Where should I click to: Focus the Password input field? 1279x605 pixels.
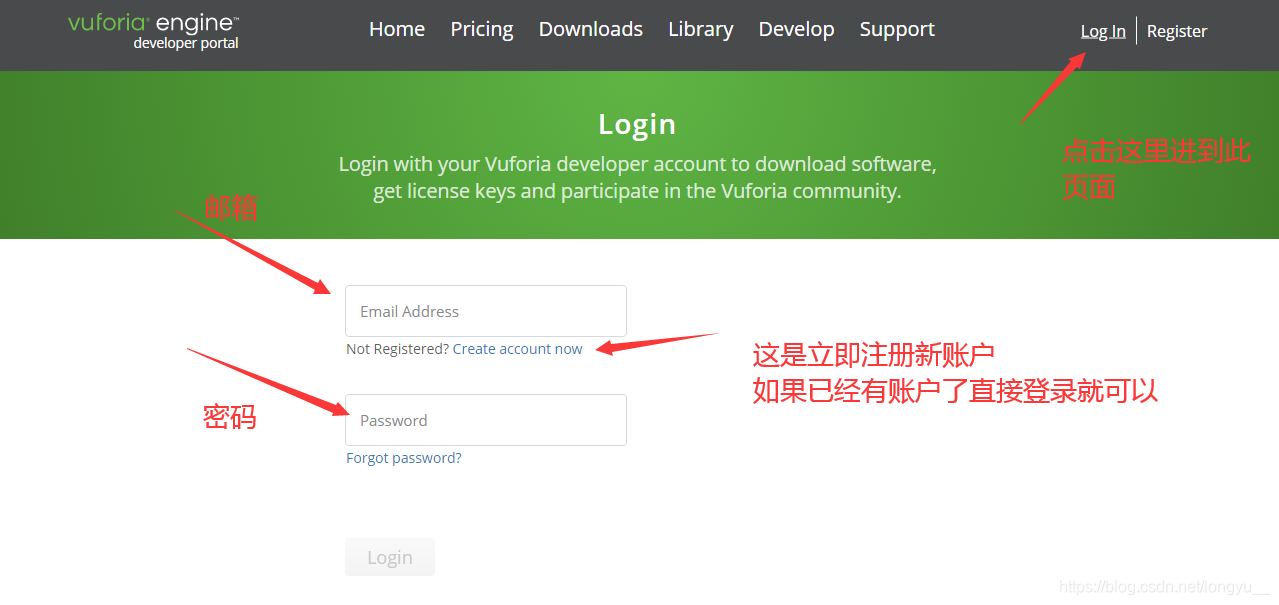[486, 420]
